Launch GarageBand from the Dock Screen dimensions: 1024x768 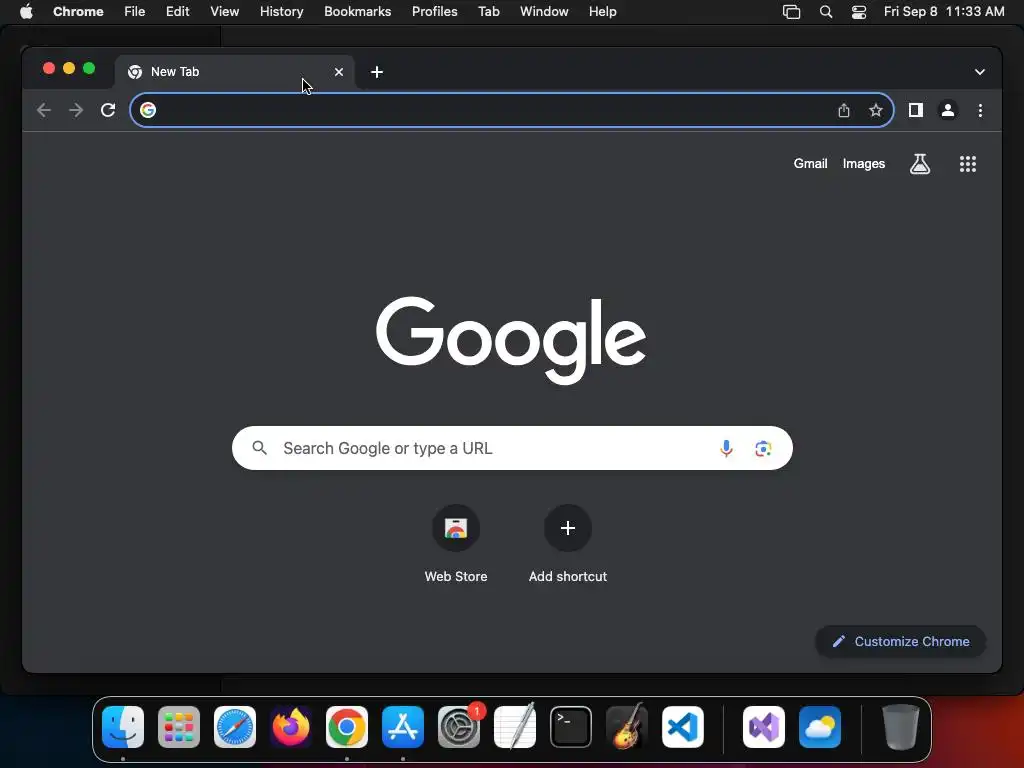pyautogui.click(x=627, y=727)
